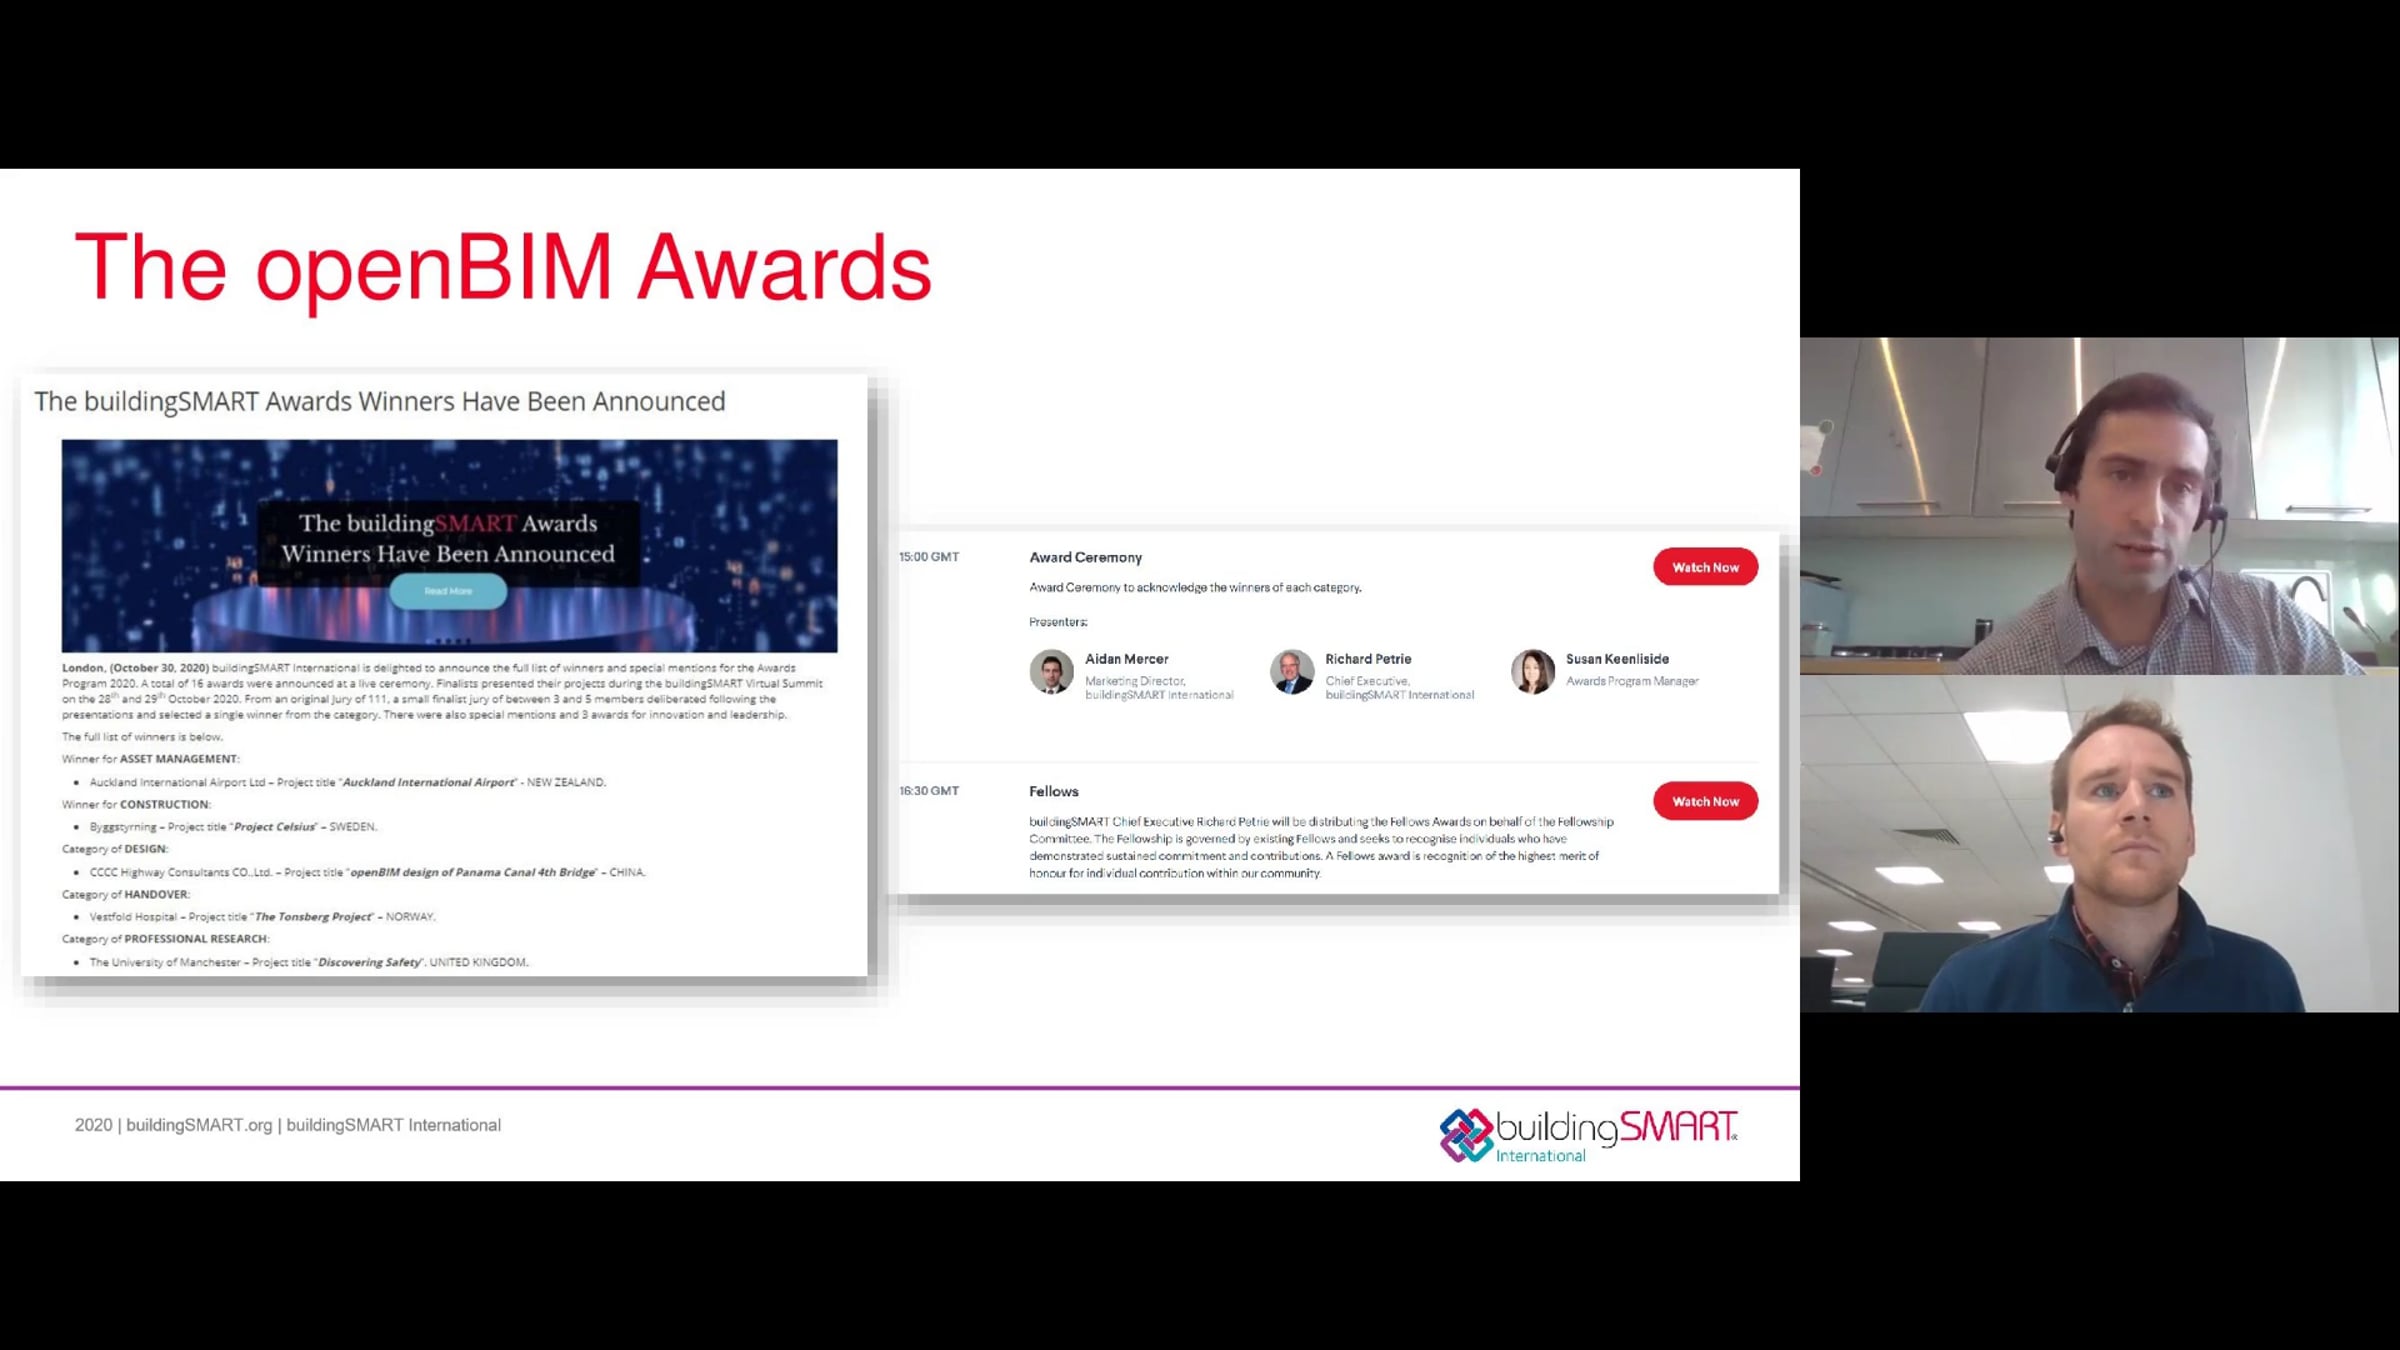Viewport: 2400px width, 1350px height.
Task: Click the 'Category of DESIGN' heading
Action: pos(115,849)
